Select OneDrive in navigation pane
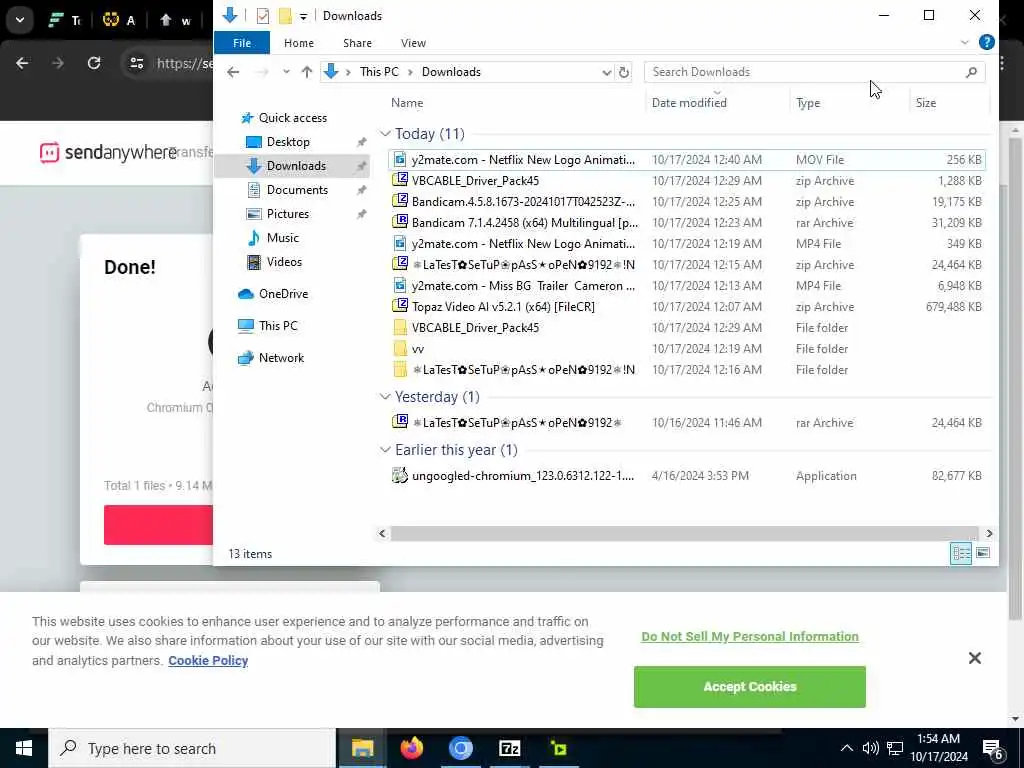The image size is (1024, 768). [x=283, y=294]
